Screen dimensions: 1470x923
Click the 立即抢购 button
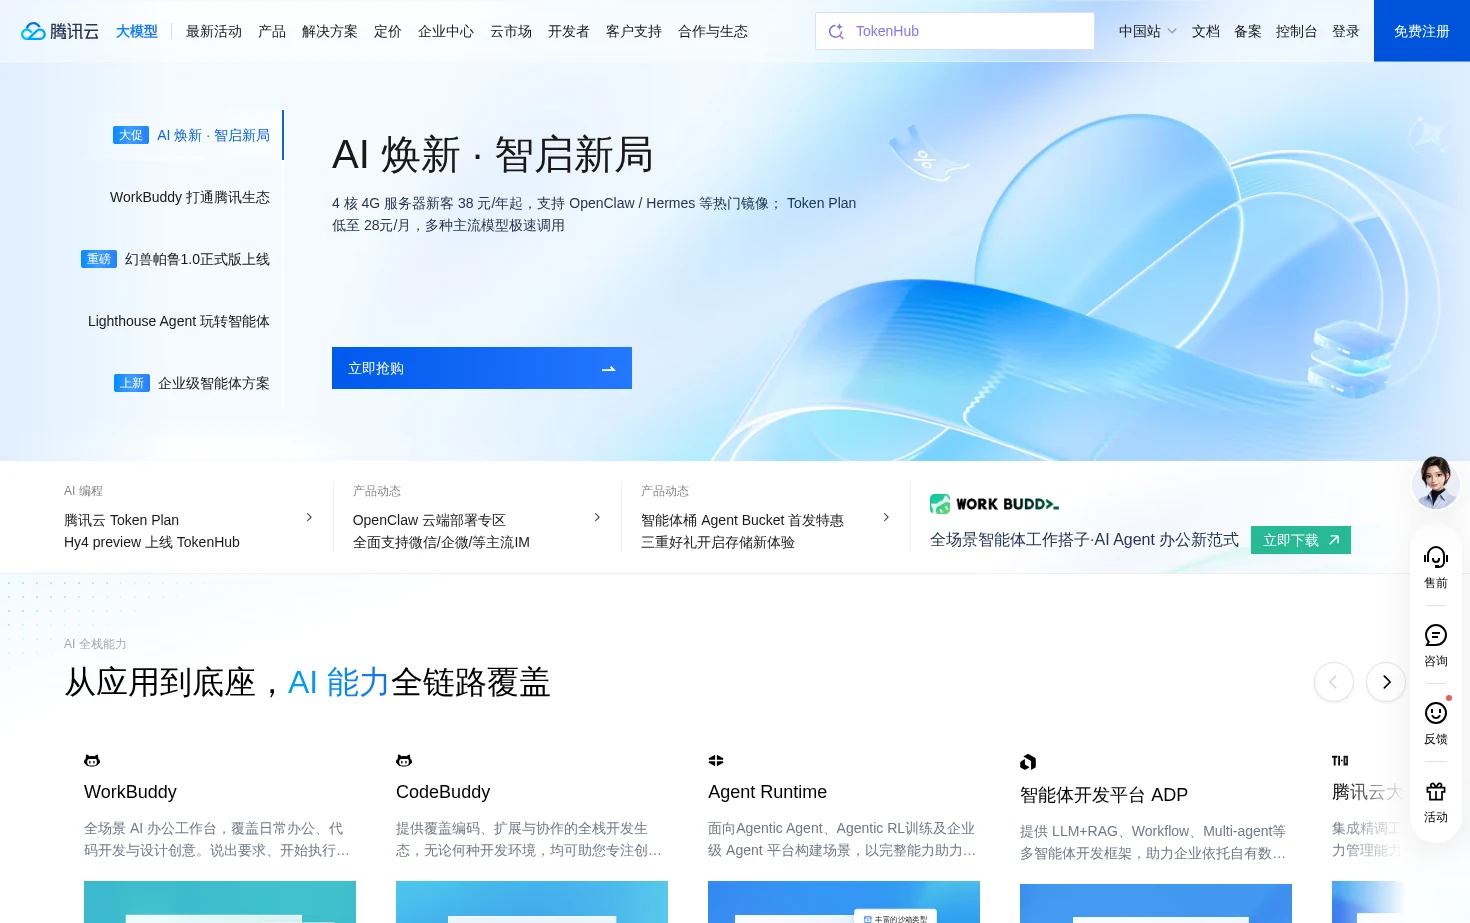click(x=482, y=368)
